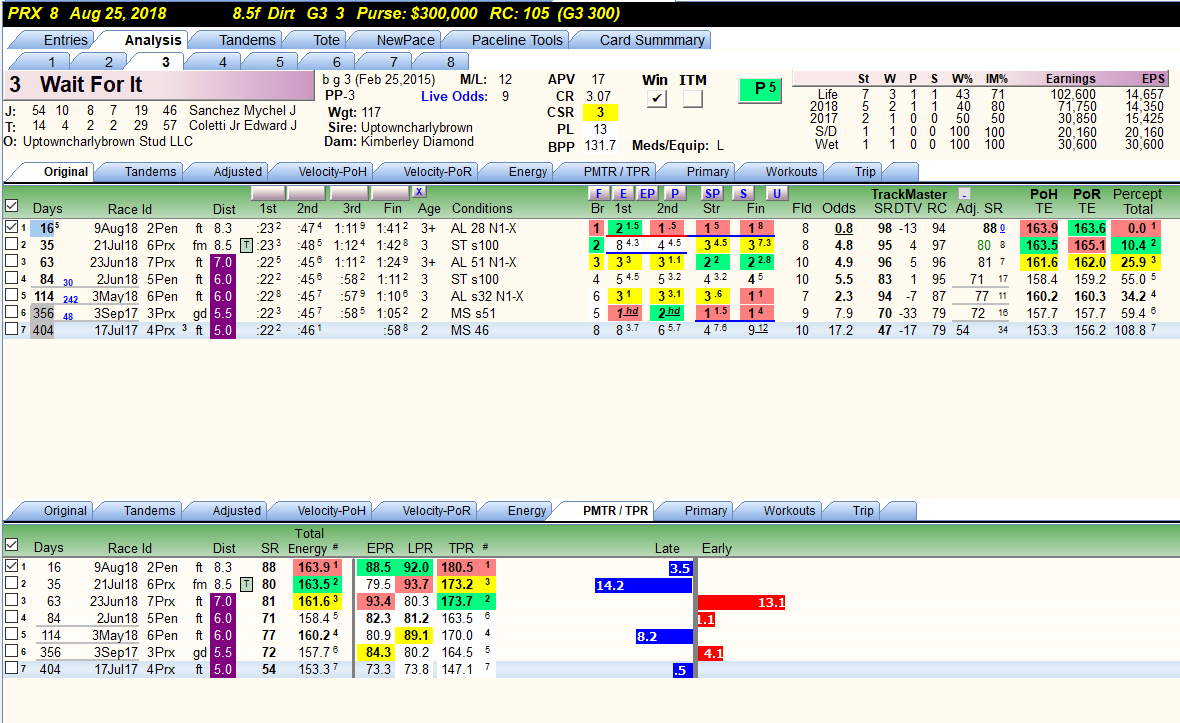Click the SP running-style filter button
This screenshot has width=1180, height=723.
point(712,193)
